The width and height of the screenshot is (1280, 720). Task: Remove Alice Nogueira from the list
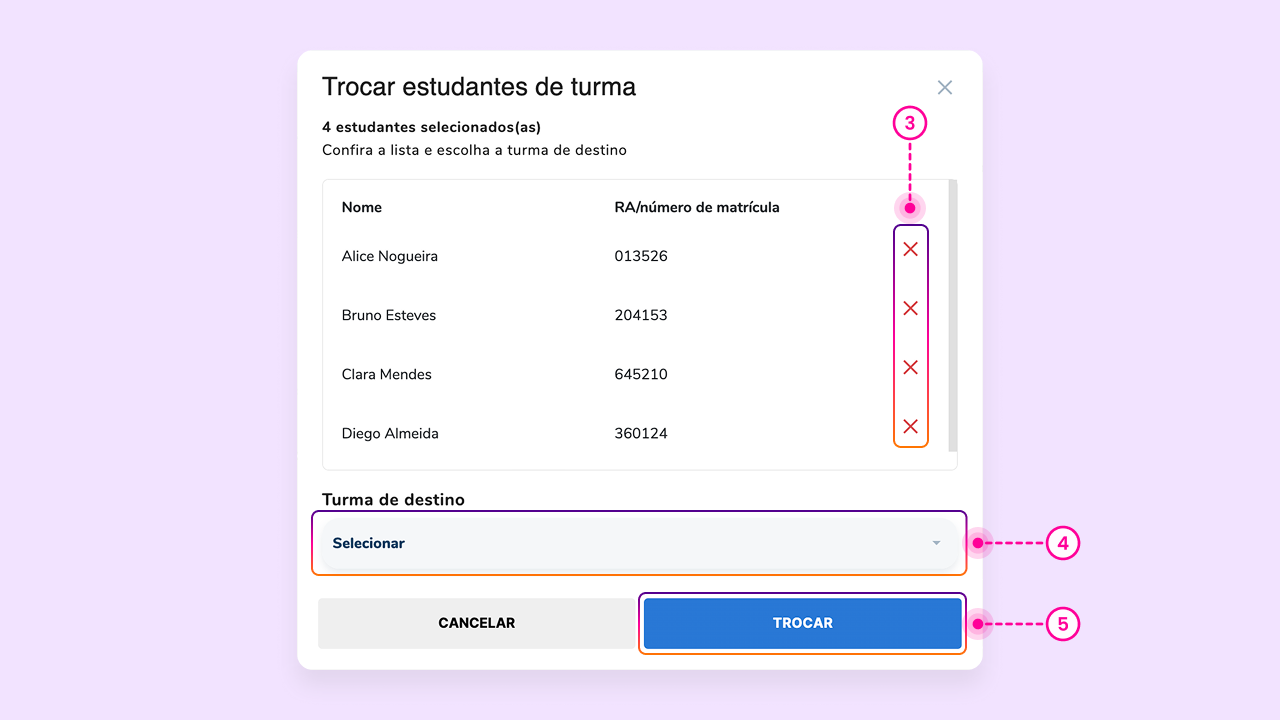(x=910, y=249)
